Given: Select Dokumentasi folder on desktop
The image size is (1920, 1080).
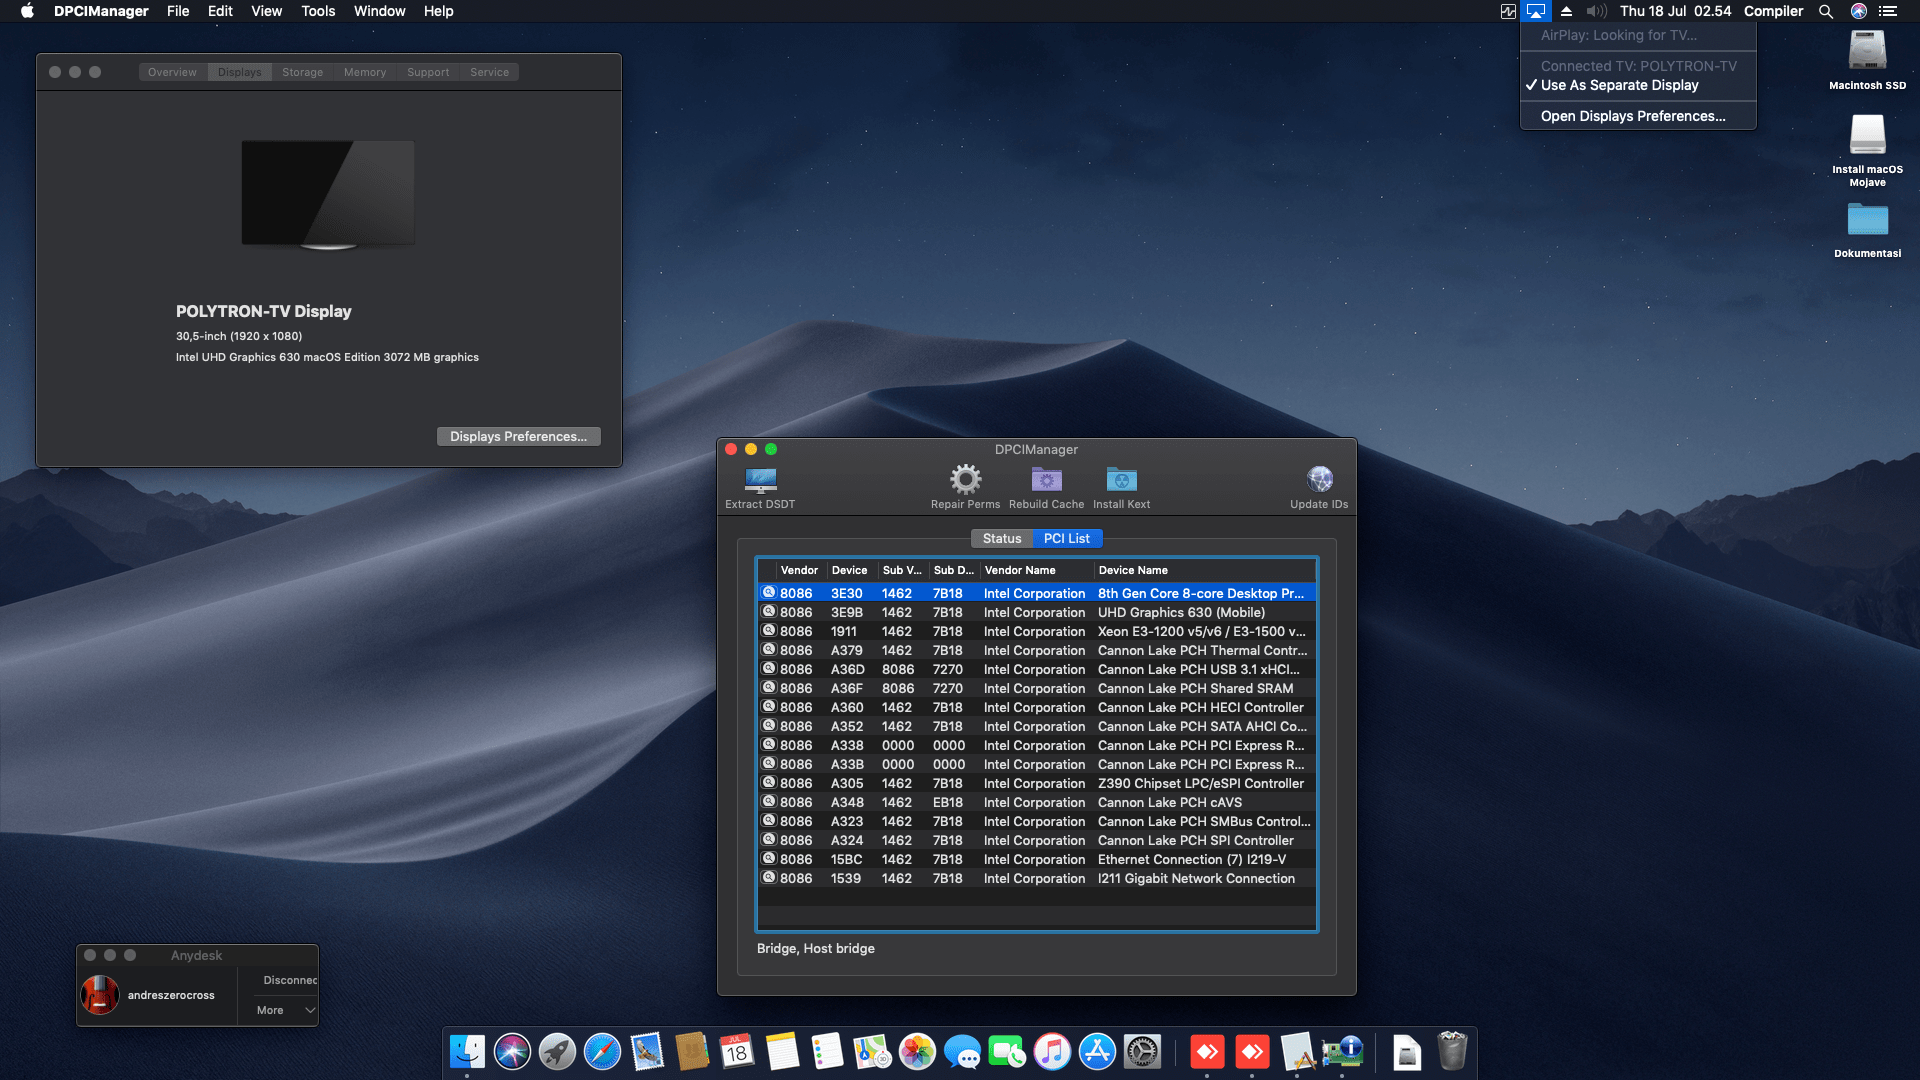Looking at the screenshot, I should pyautogui.click(x=1867, y=219).
